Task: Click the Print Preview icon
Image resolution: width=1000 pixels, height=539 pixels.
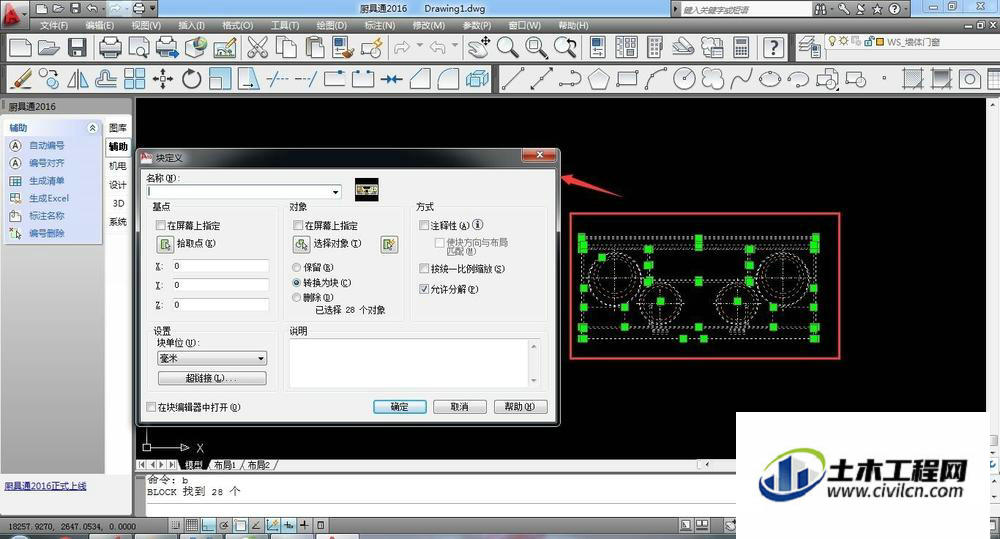Action: (x=138, y=47)
